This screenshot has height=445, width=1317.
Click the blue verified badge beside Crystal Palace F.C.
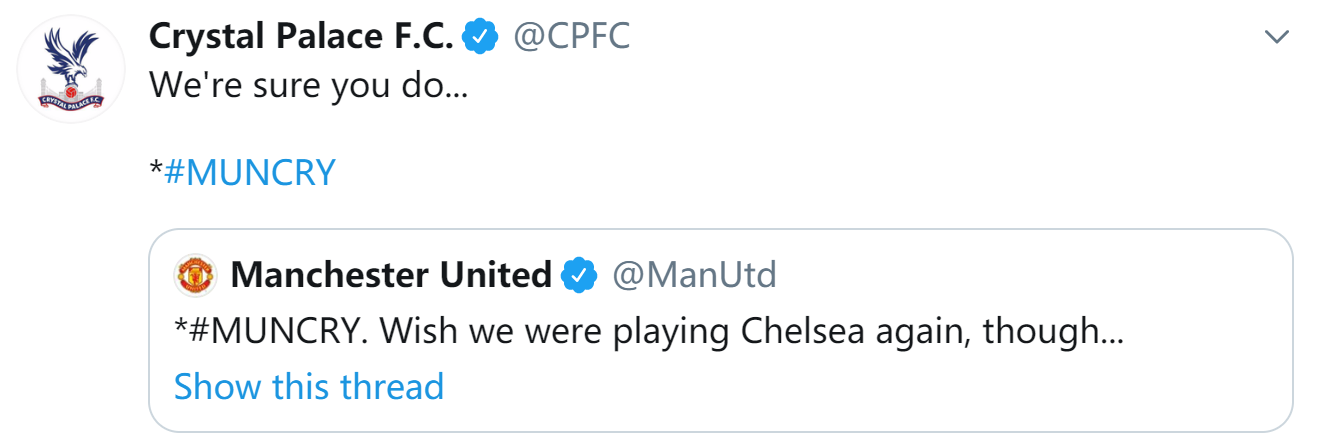tap(481, 38)
